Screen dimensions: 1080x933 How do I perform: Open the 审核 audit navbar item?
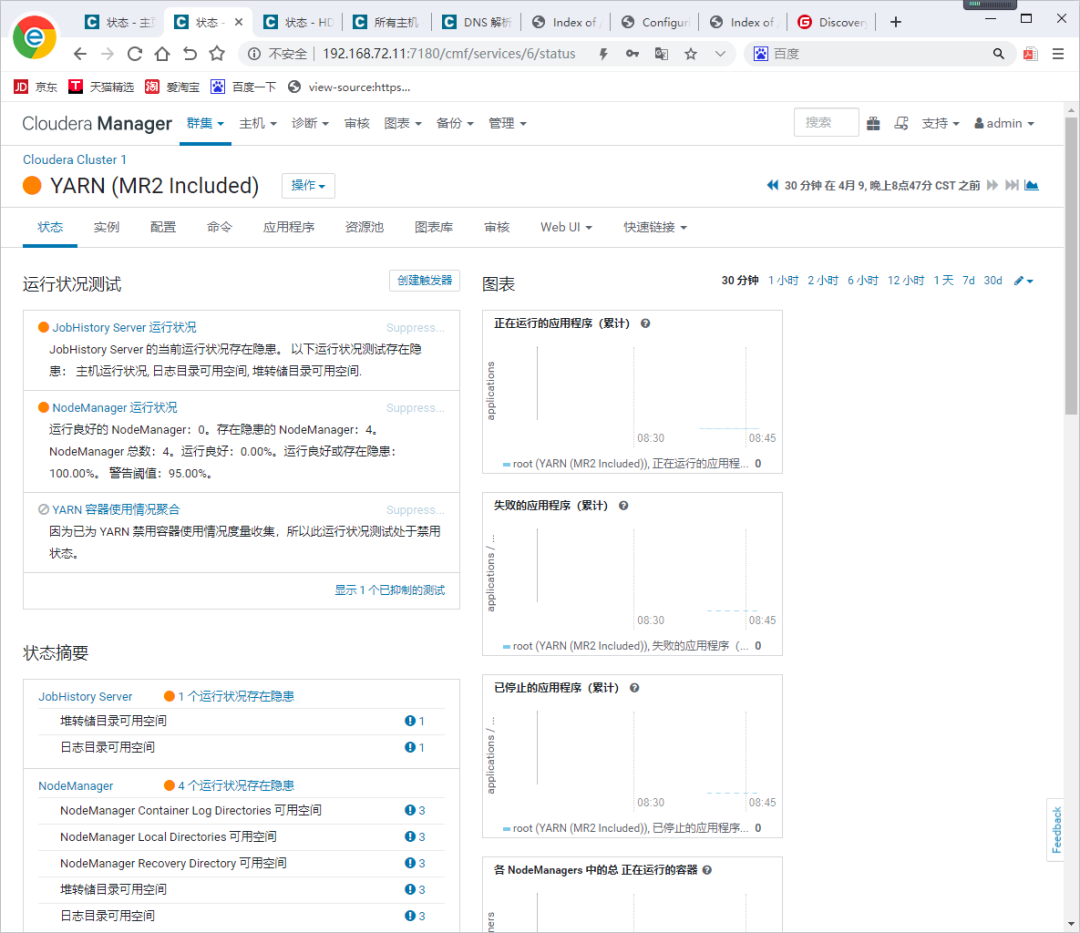tap(357, 123)
